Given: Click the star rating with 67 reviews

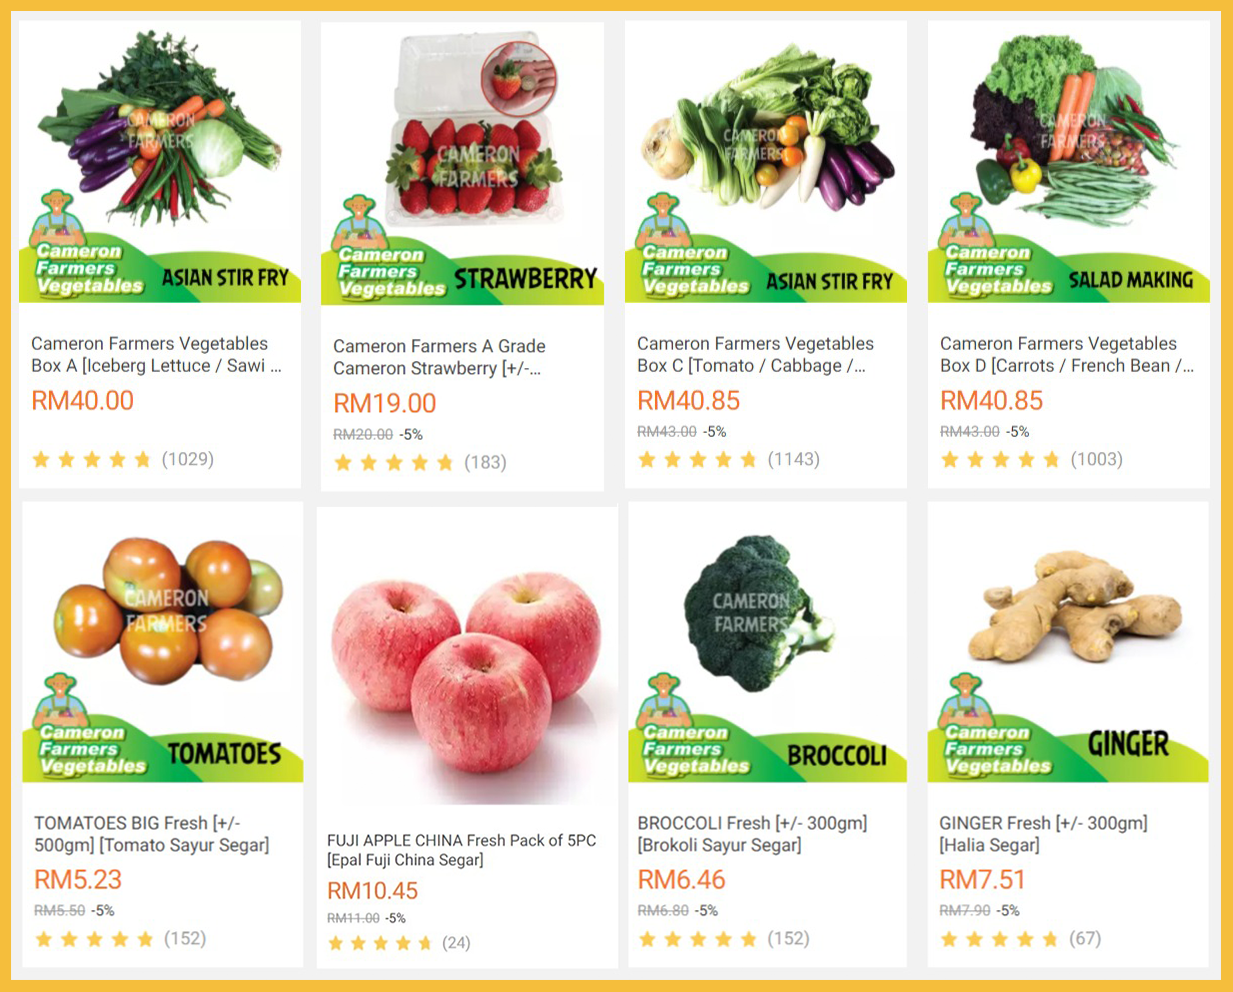Looking at the screenshot, I should click(x=999, y=939).
